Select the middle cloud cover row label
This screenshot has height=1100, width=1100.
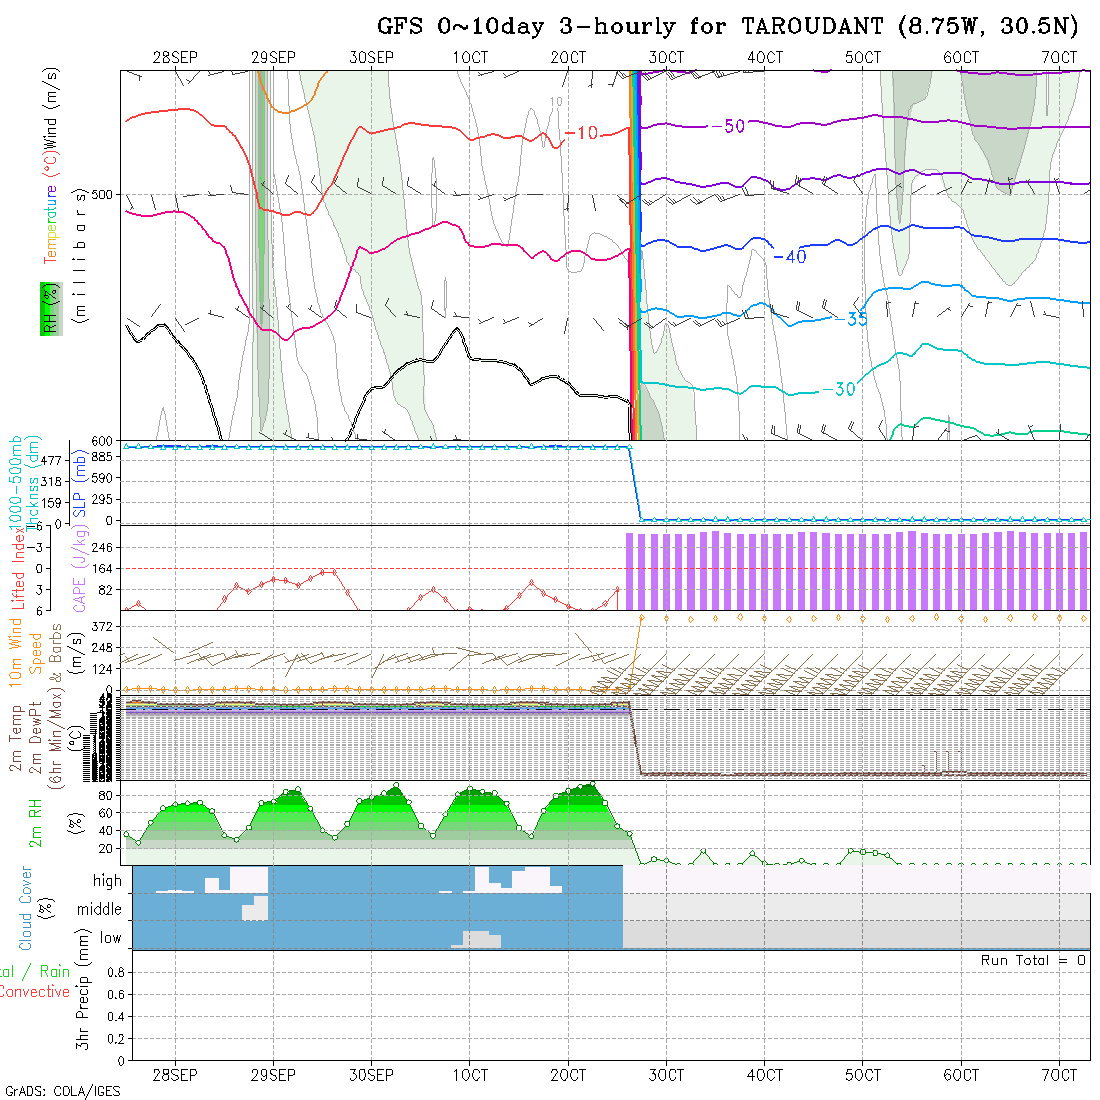point(100,909)
